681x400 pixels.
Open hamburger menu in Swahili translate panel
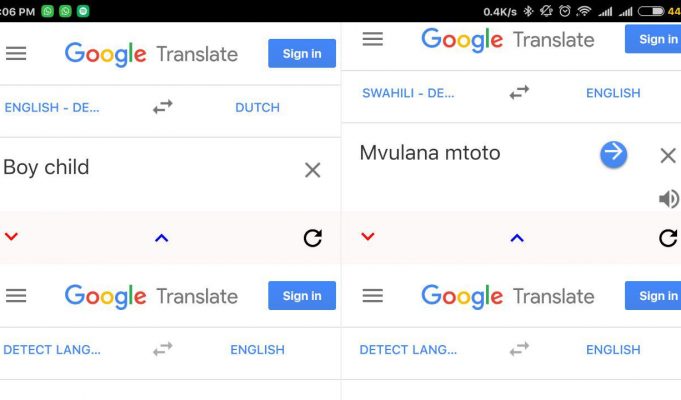click(373, 39)
